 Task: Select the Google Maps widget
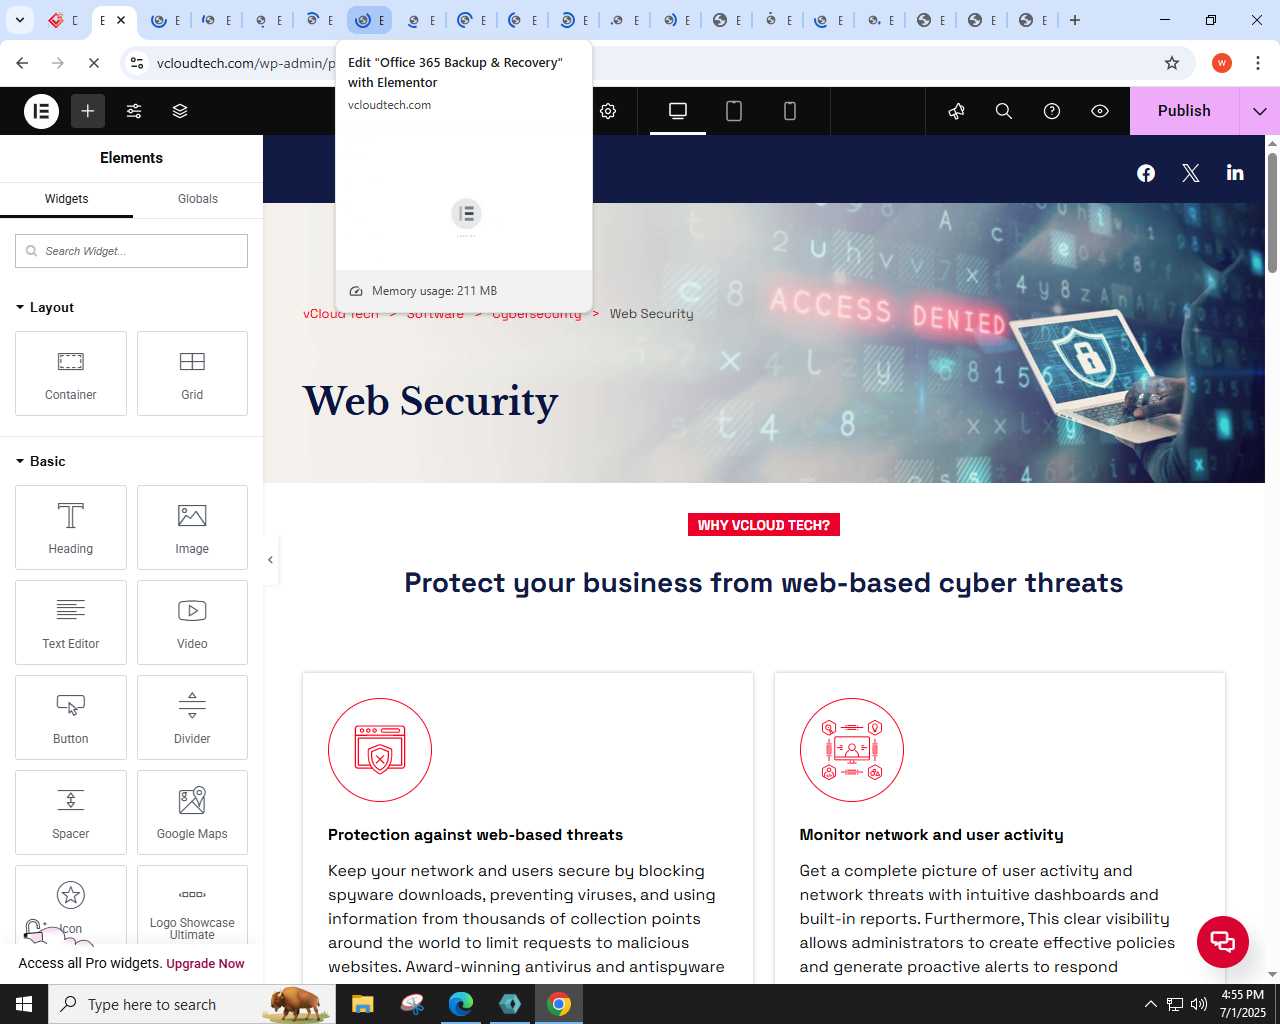click(192, 812)
